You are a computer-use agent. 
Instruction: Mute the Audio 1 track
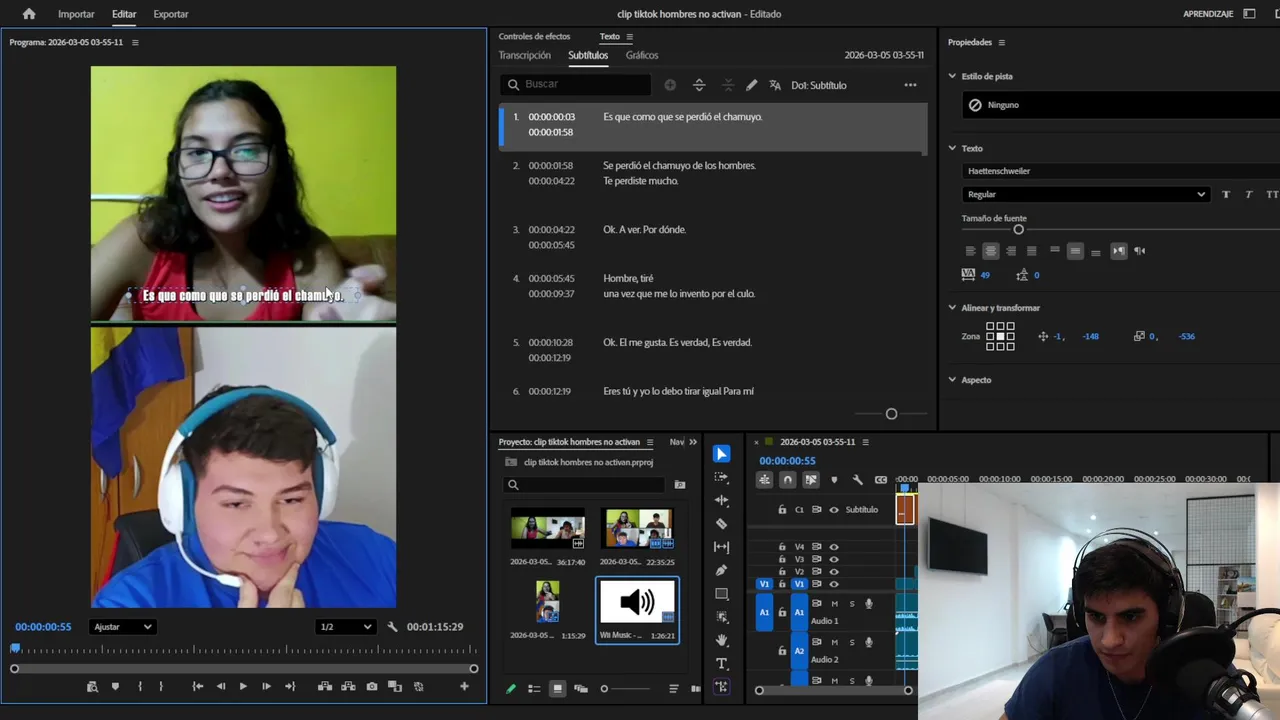click(x=834, y=604)
